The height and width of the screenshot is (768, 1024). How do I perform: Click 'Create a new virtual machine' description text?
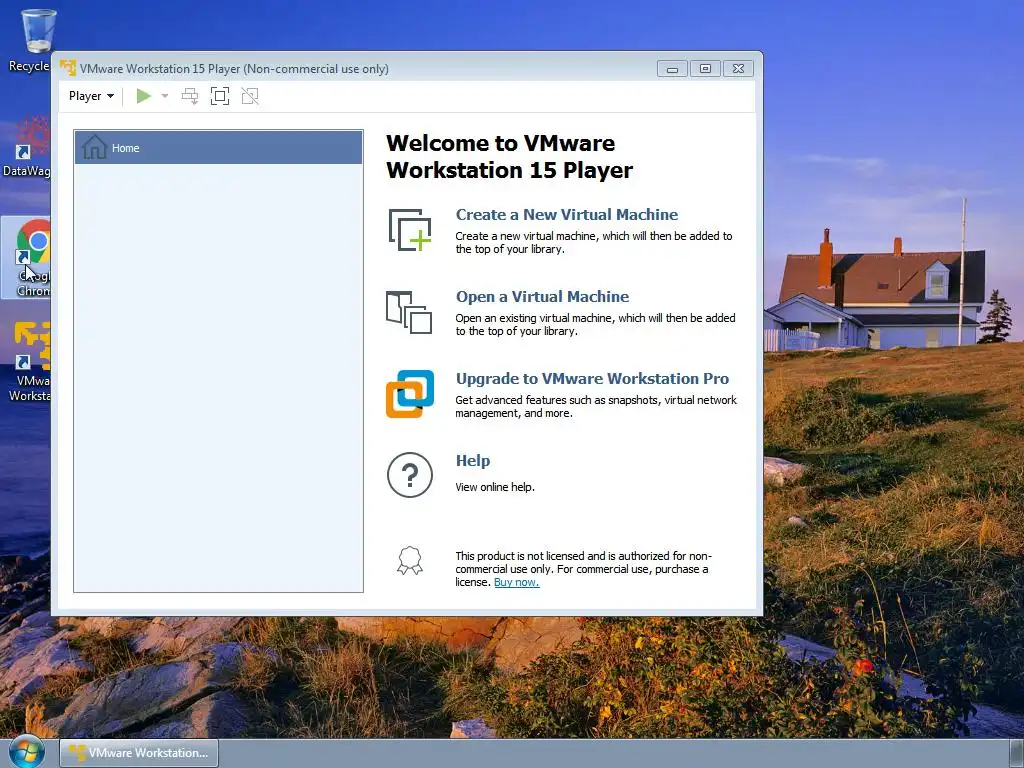[x=594, y=242]
